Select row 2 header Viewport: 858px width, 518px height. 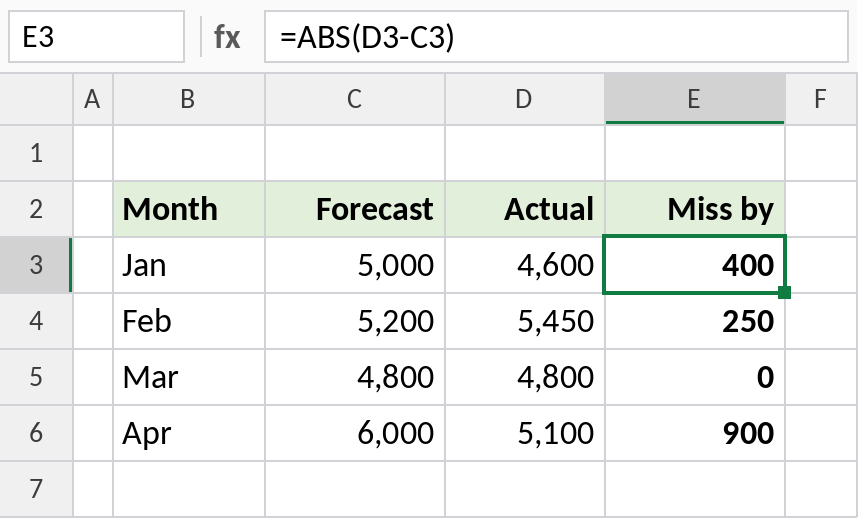coord(36,209)
